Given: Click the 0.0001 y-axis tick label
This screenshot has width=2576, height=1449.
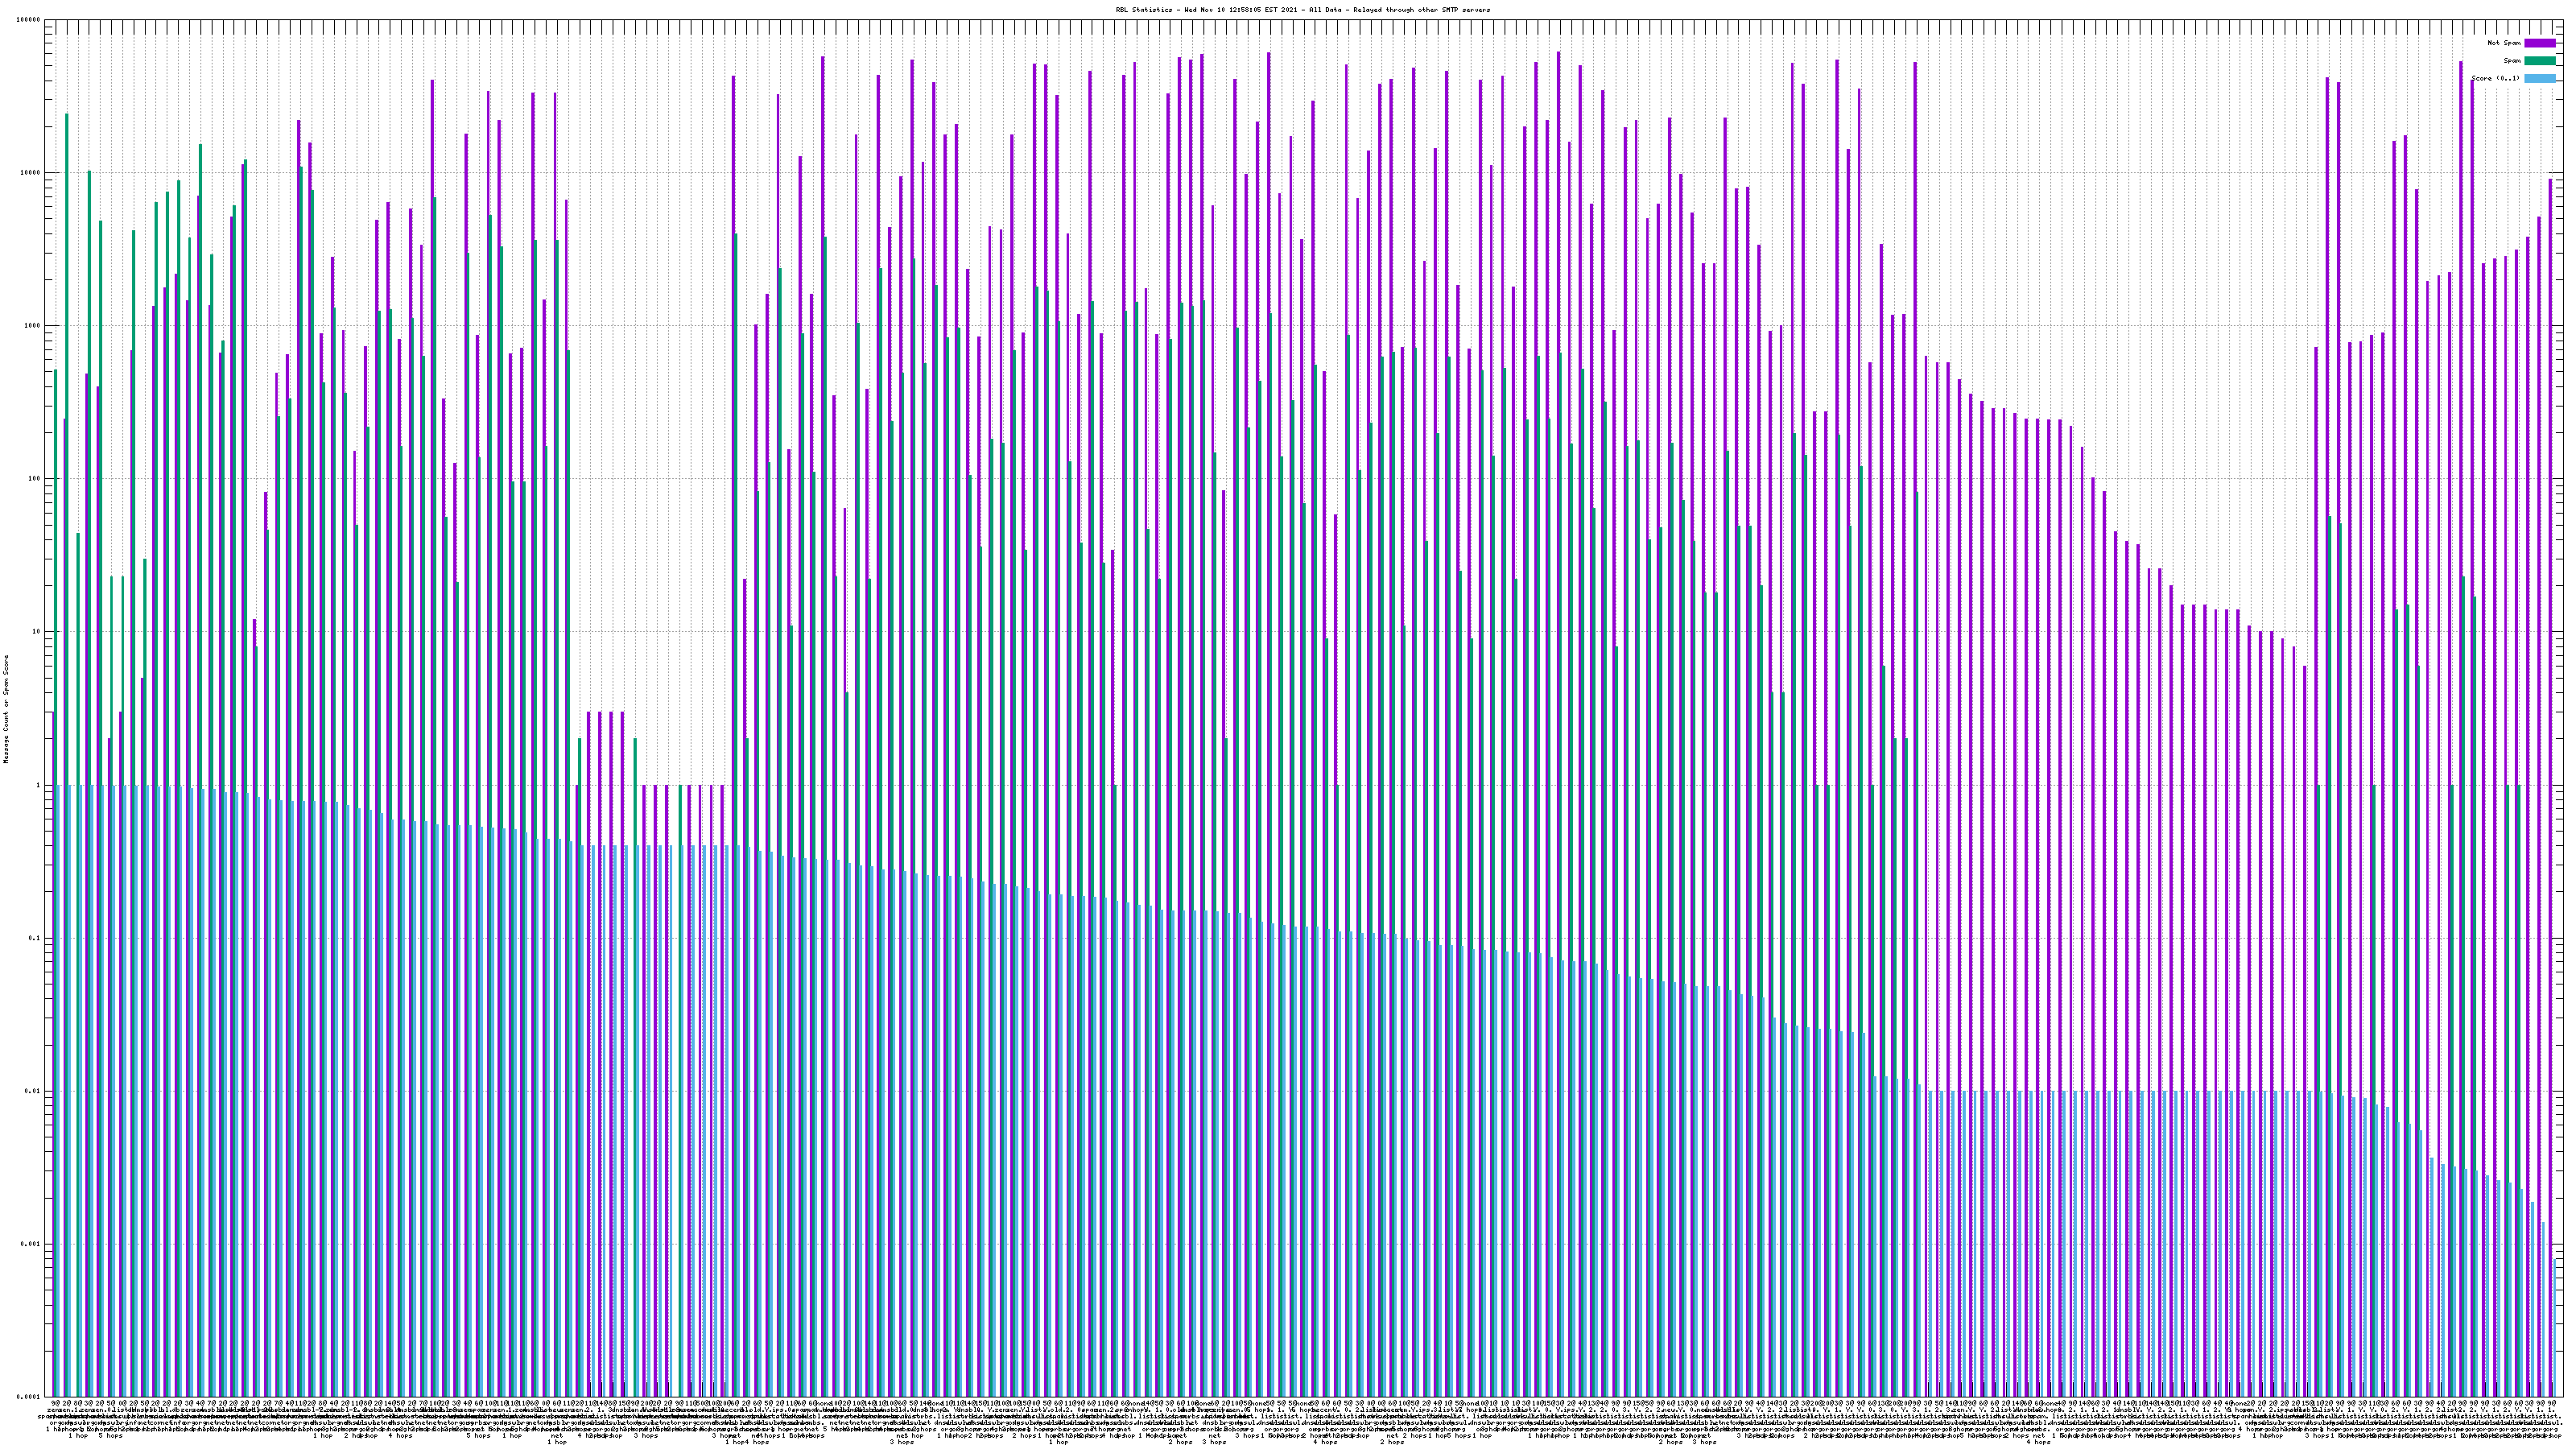Looking at the screenshot, I should click(x=30, y=1397).
